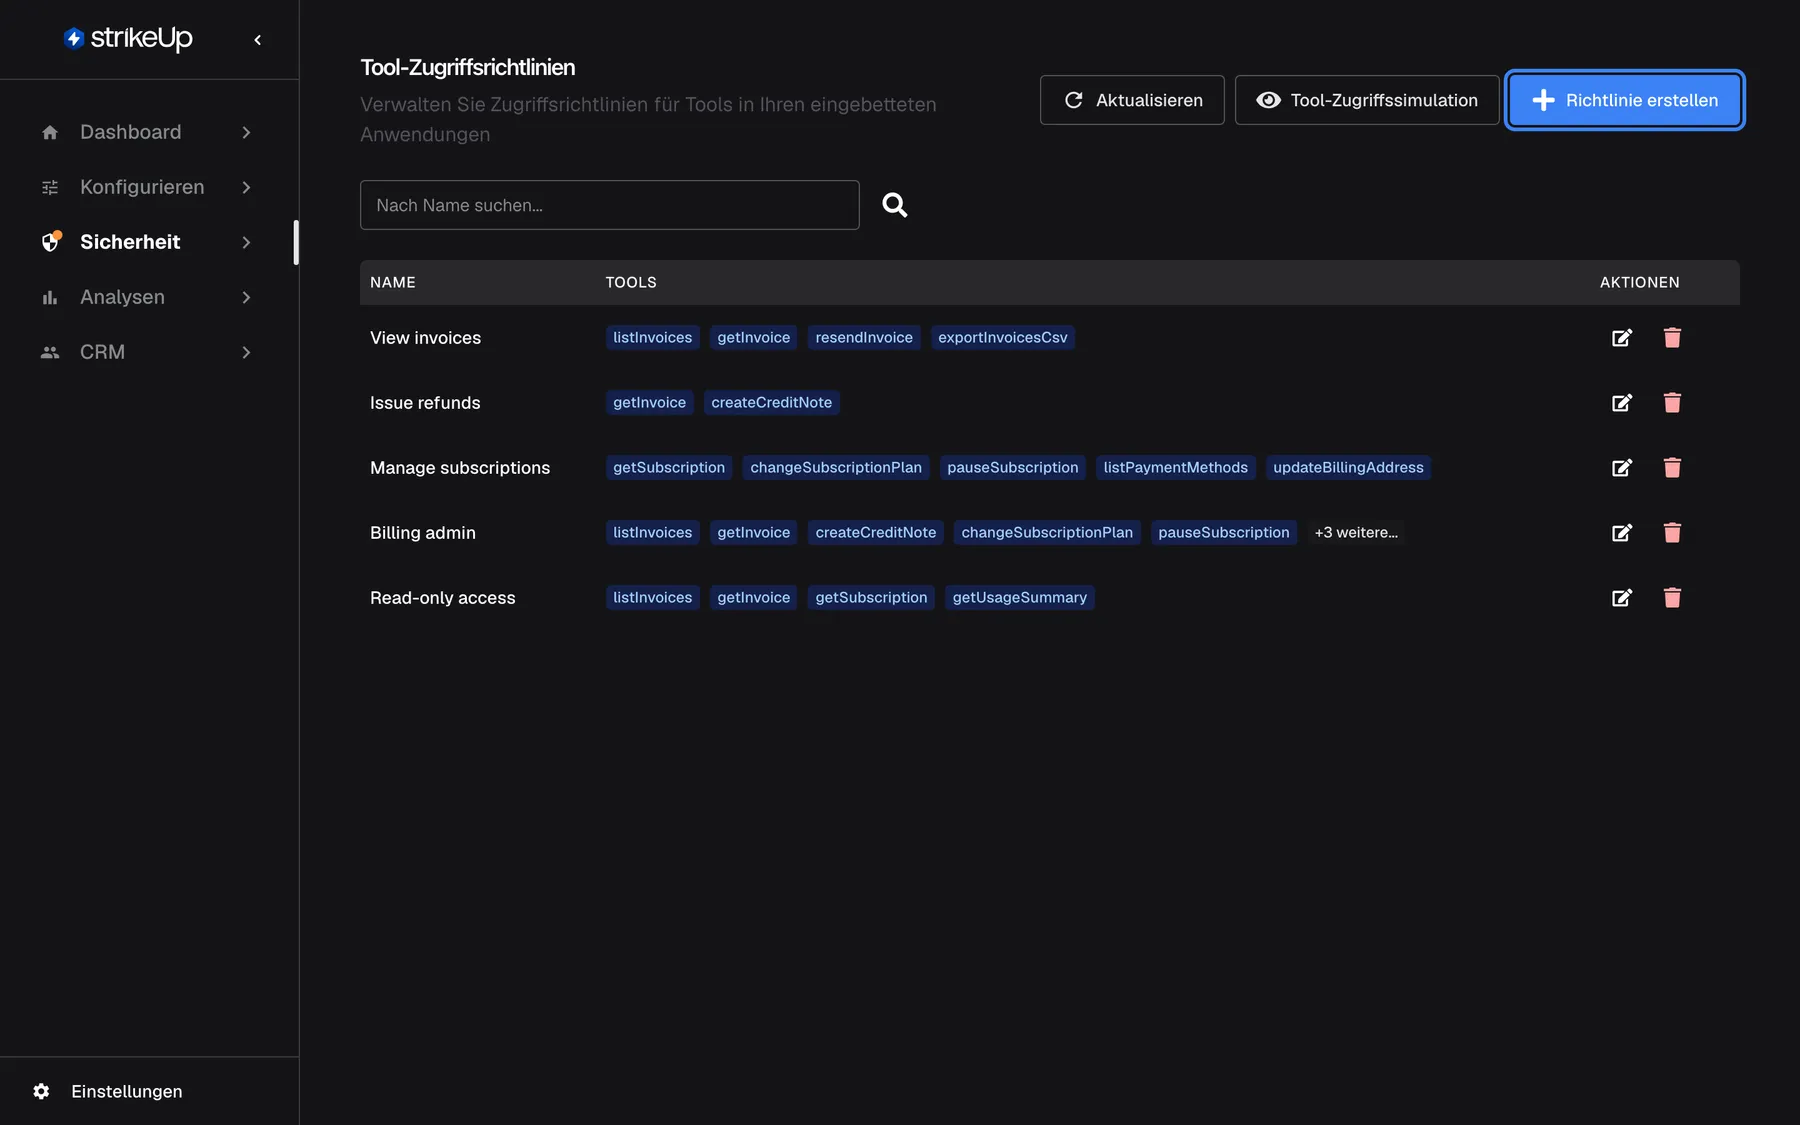The height and width of the screenshot is (1125, 1800).
Task: Click the getUsageSummary tag
Action: [x=1020, y=598]
